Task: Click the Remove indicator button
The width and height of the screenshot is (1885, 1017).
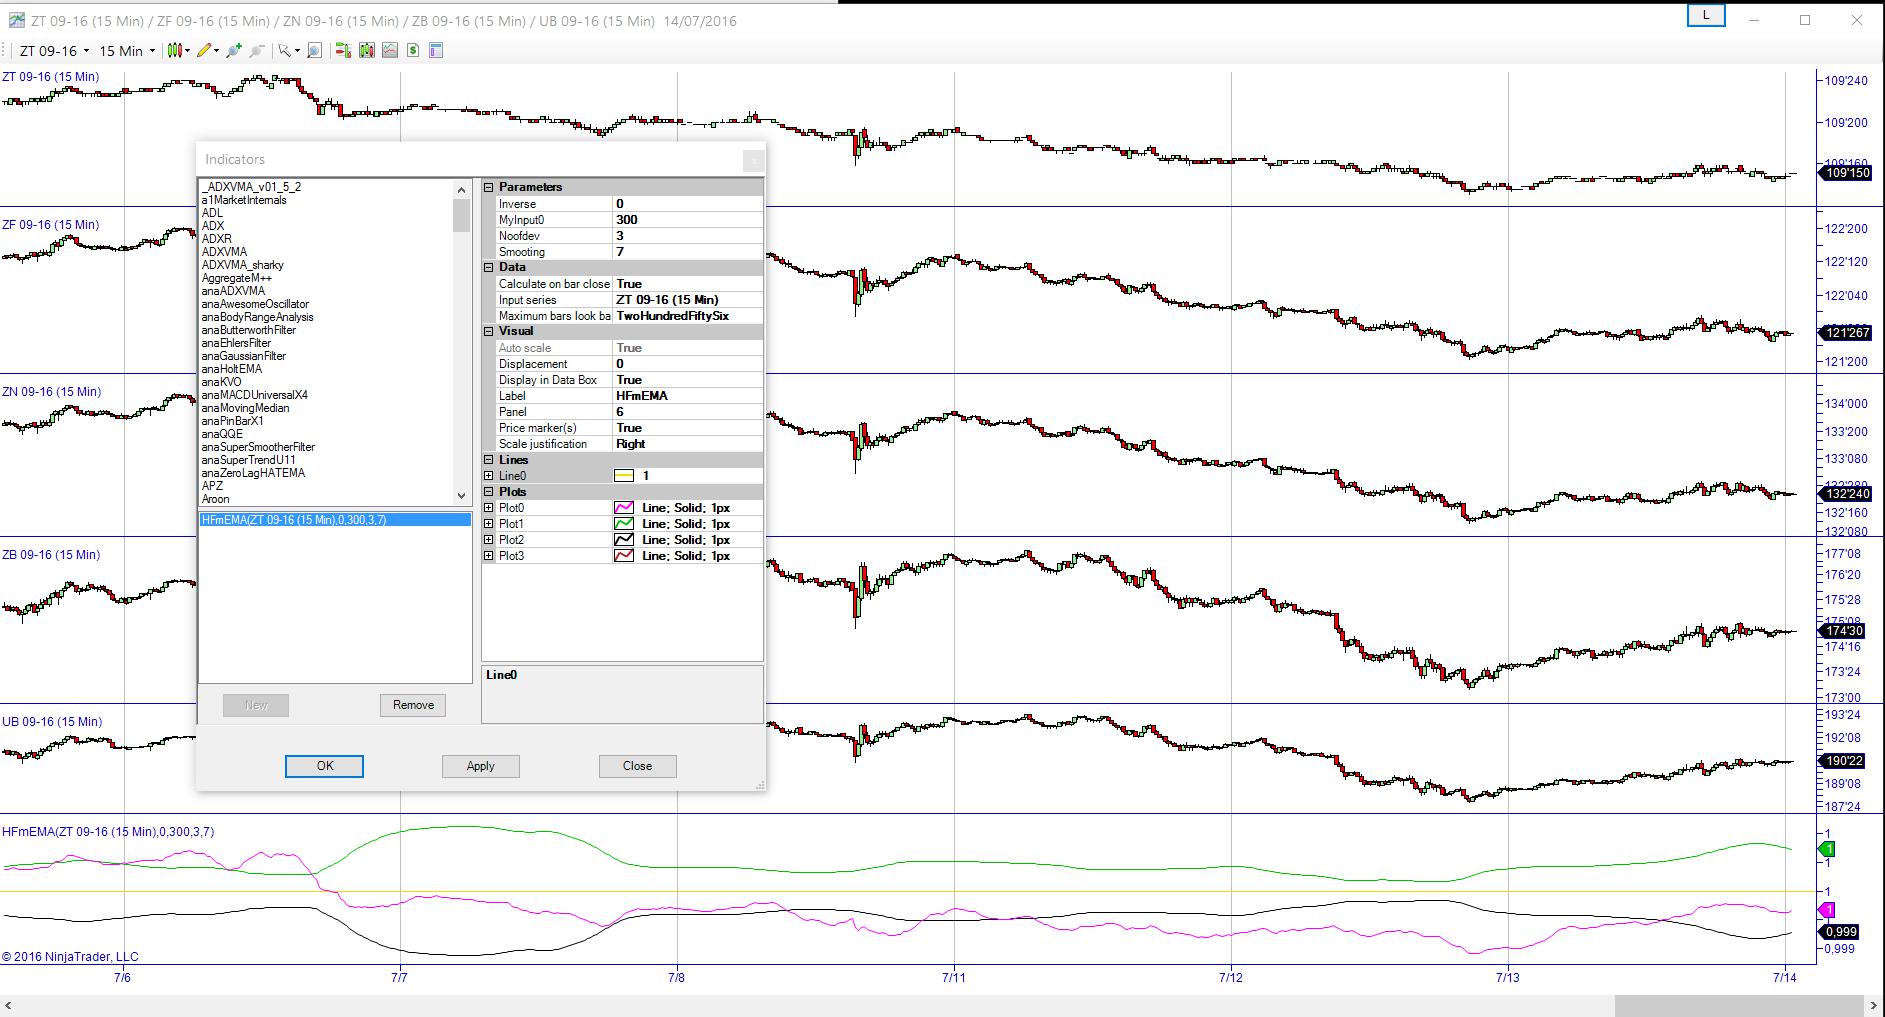Action: tap(413, 705)
